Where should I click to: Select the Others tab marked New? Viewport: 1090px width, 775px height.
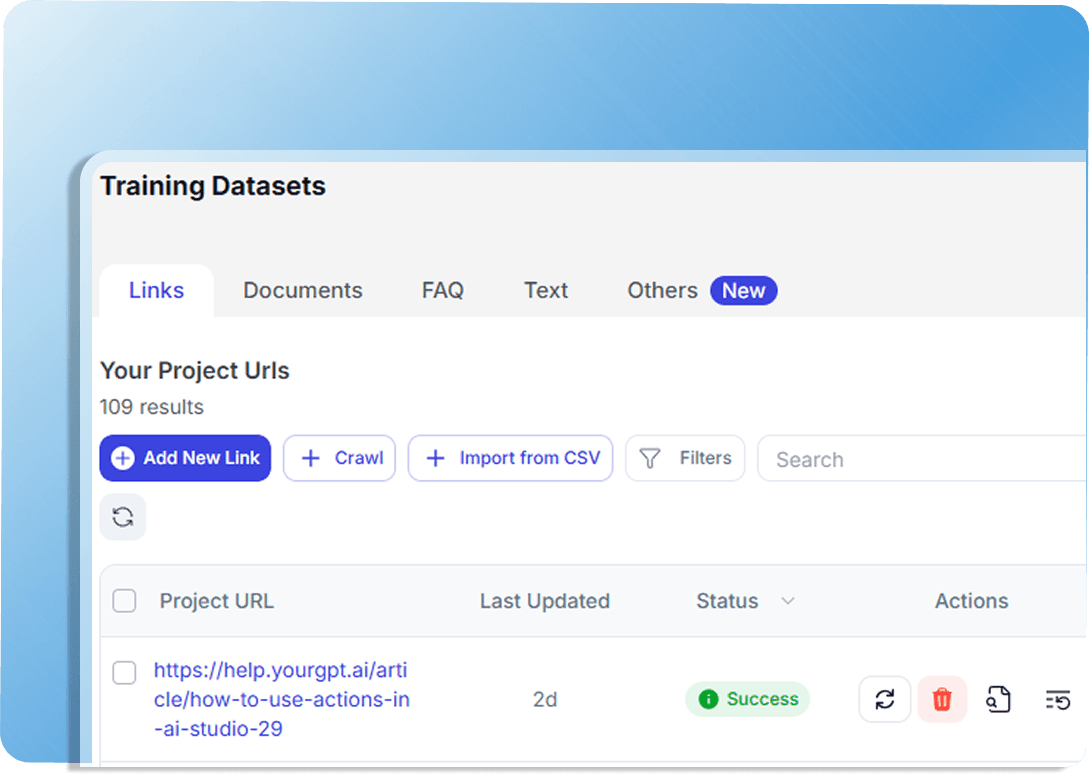[x=702, y=291]
